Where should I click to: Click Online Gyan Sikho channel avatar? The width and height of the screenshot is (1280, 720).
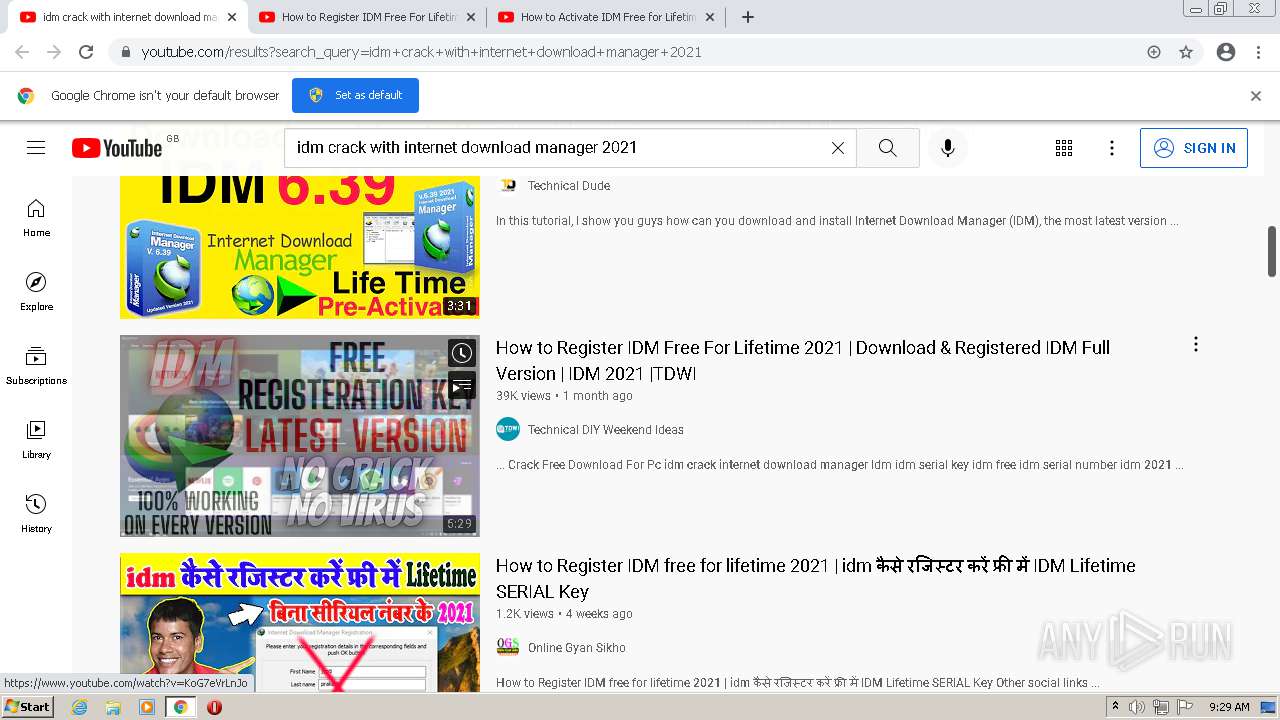508,647
